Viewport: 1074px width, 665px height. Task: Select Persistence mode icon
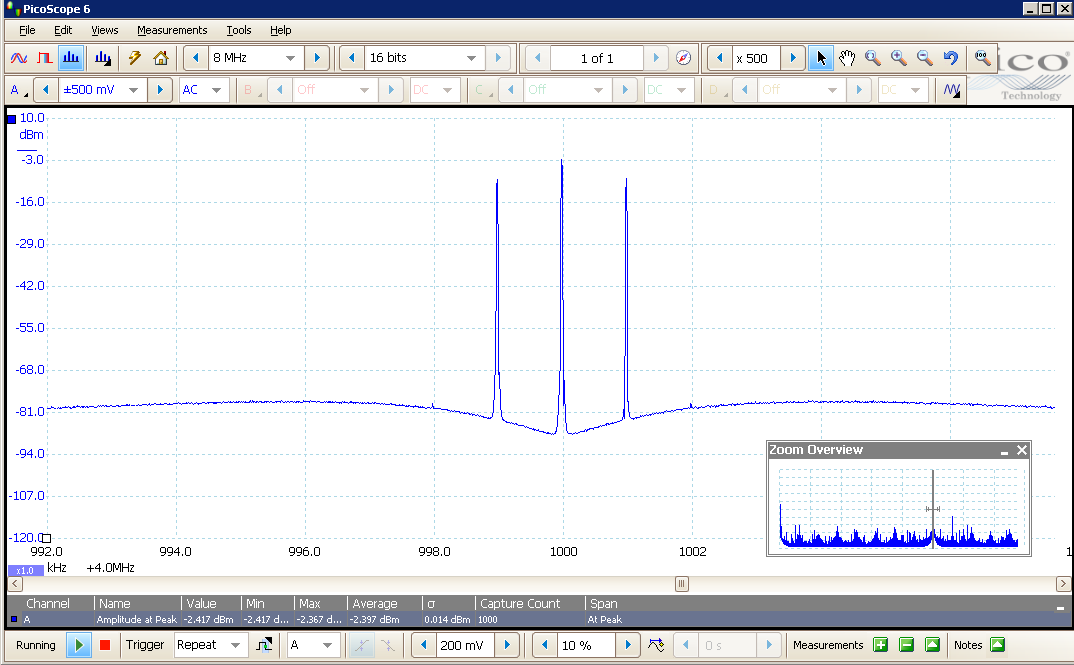[x=44, y=58]
